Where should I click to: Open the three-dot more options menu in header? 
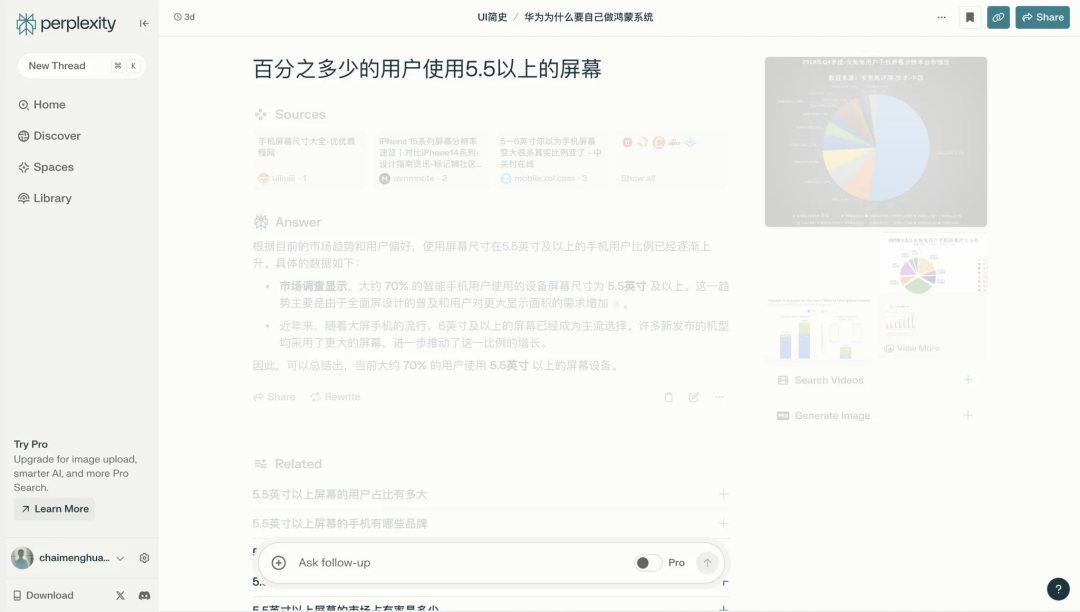point(942,17)
